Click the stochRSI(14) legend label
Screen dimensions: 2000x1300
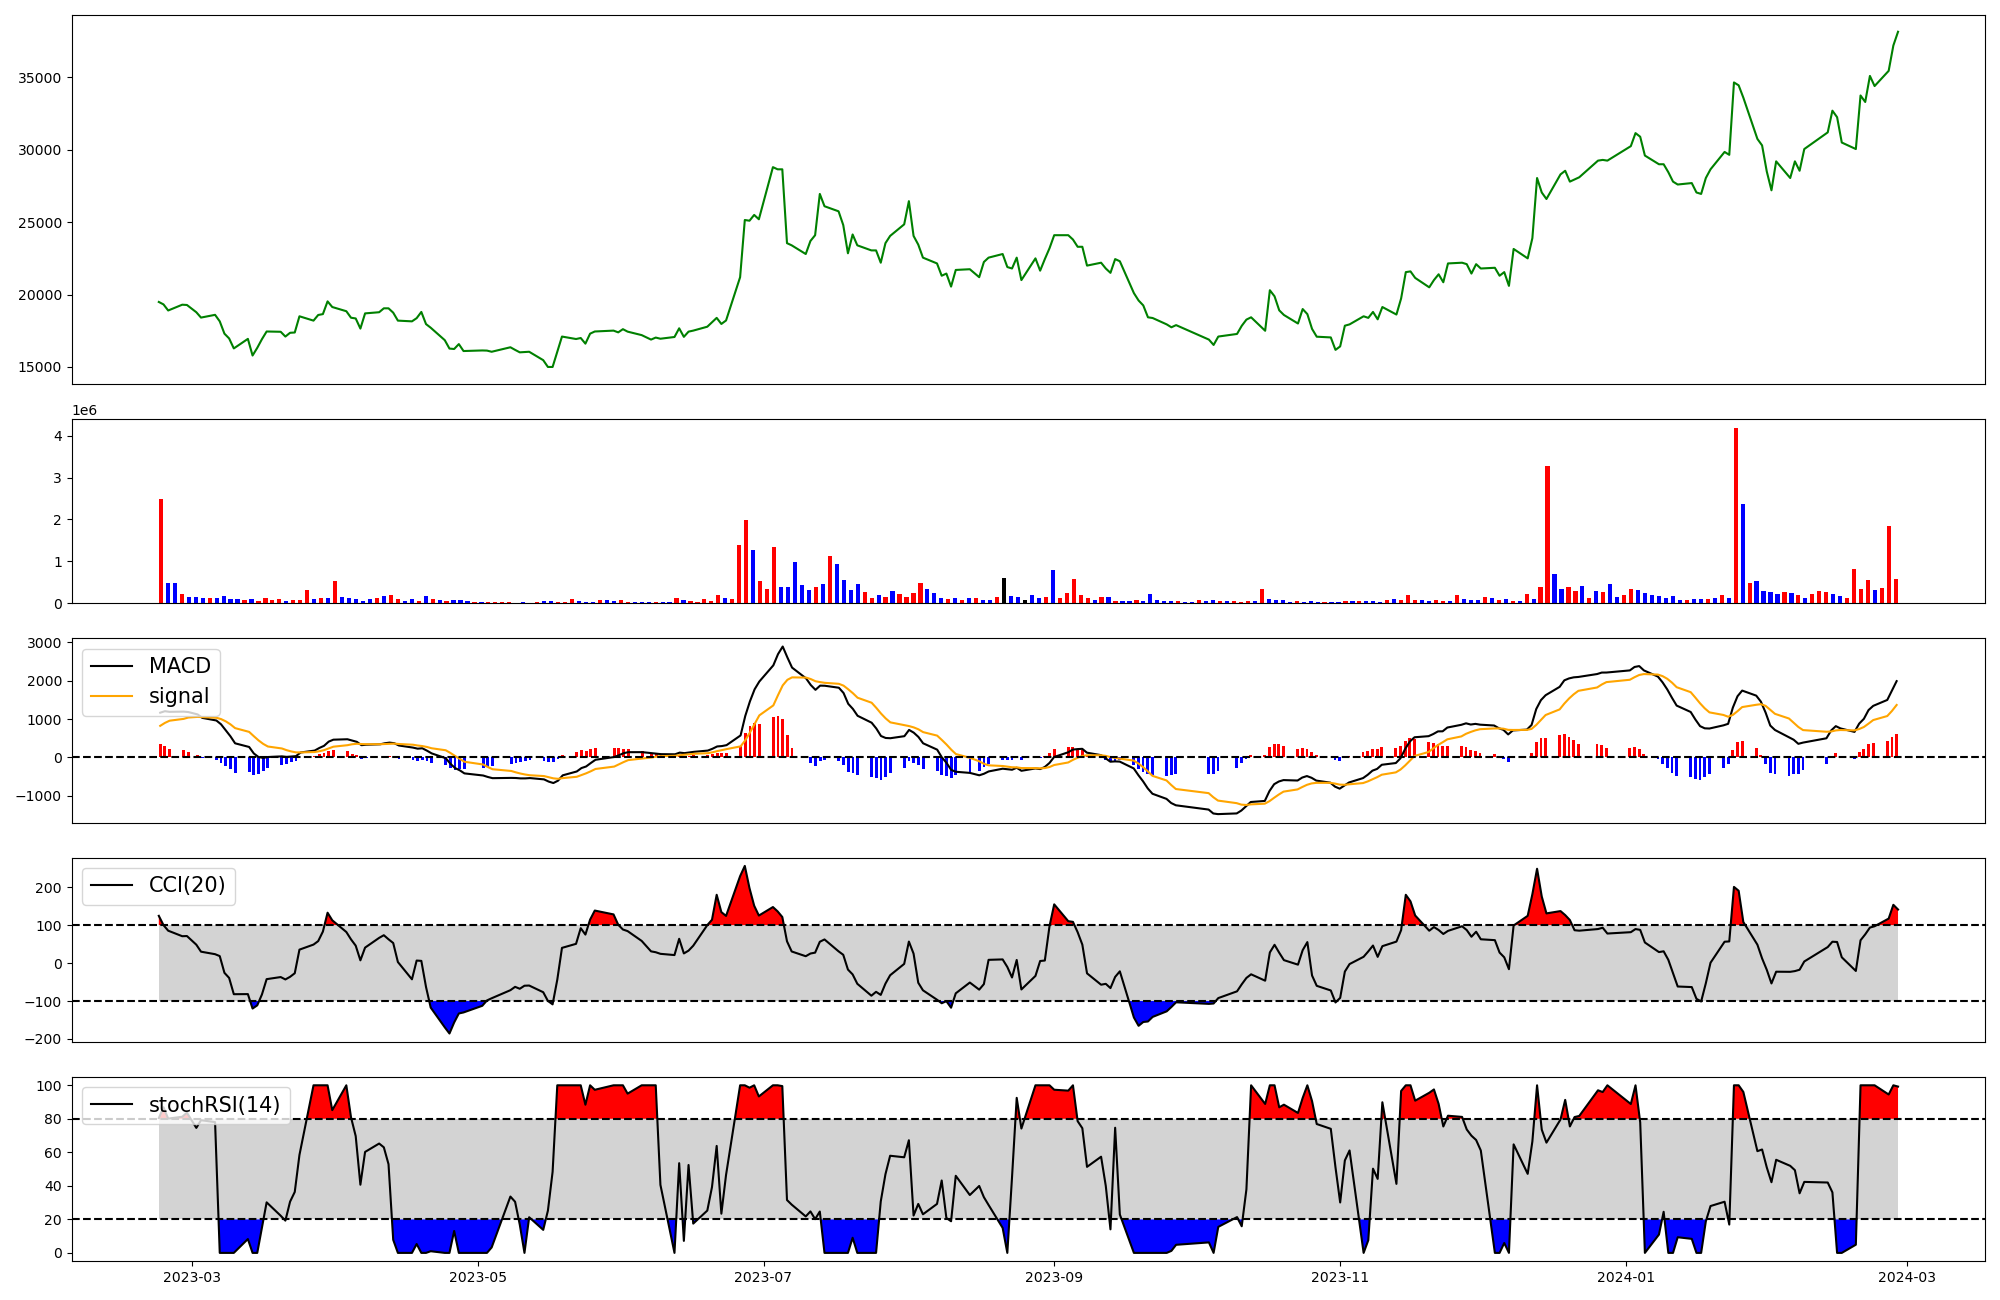[x=214, y=1105]
